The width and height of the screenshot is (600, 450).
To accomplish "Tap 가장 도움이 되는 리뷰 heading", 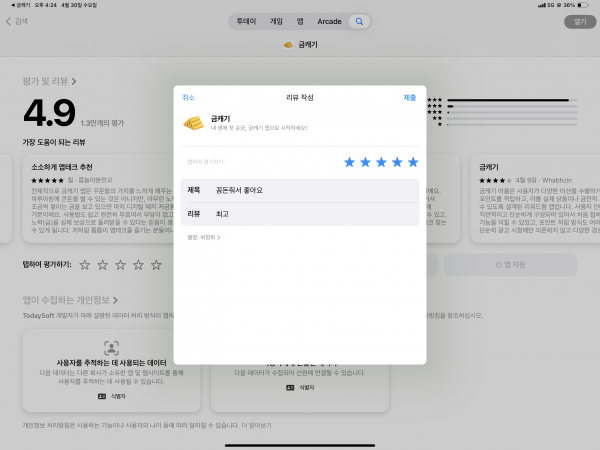I will tap(54, 142).
